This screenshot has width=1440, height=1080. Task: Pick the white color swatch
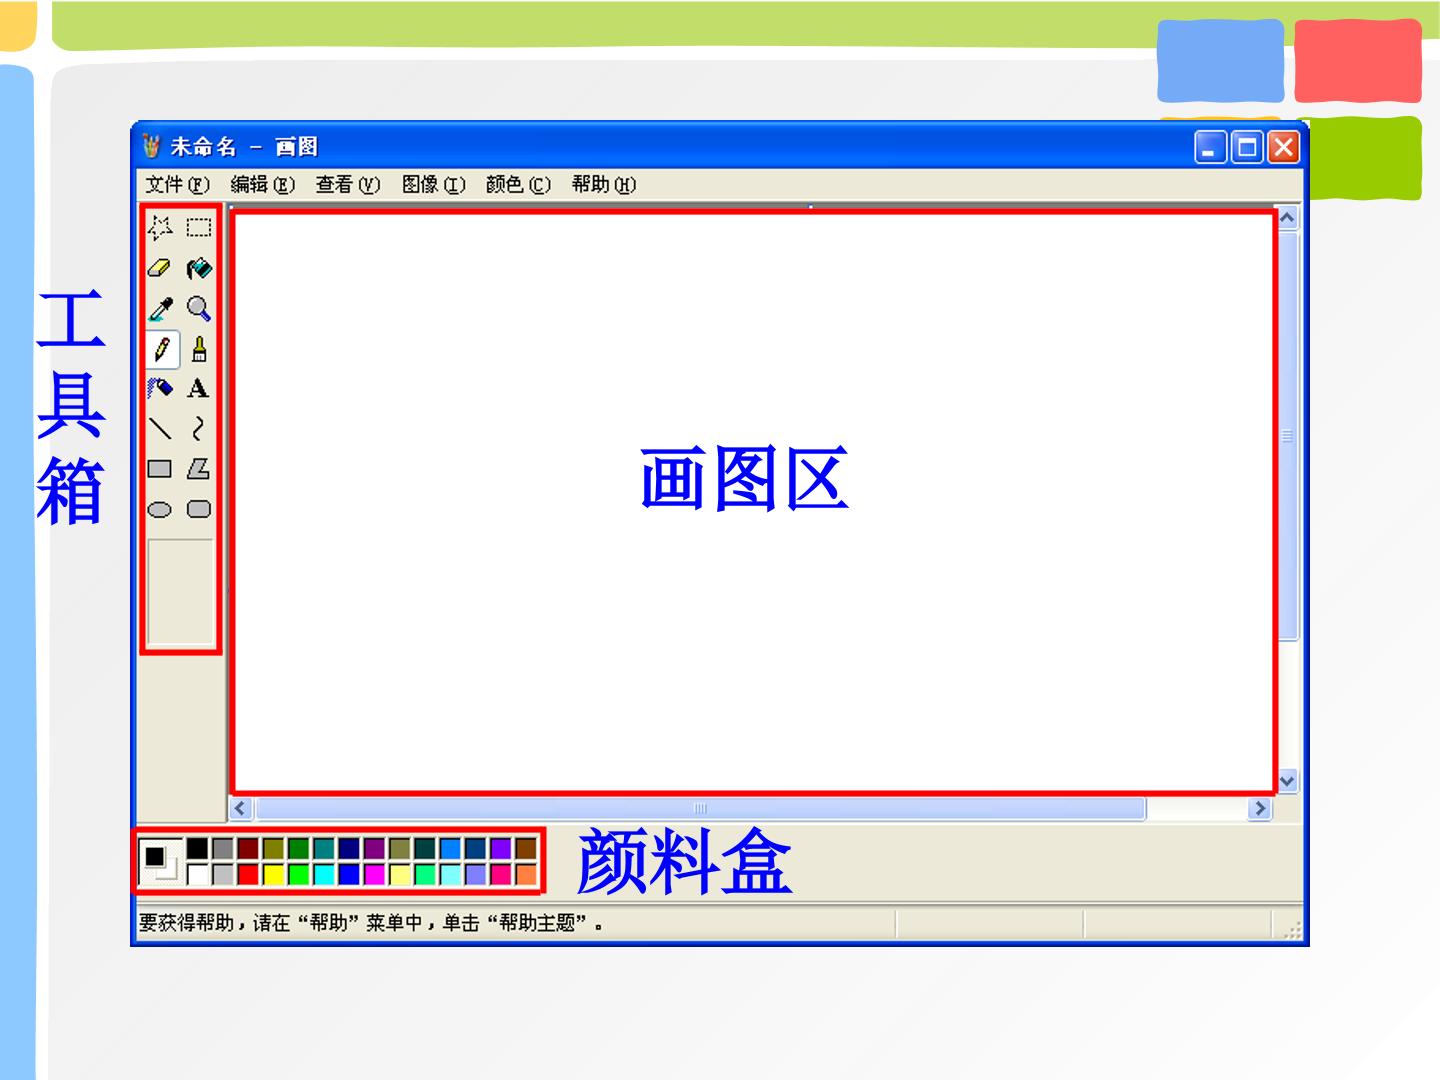coord(198,874)
